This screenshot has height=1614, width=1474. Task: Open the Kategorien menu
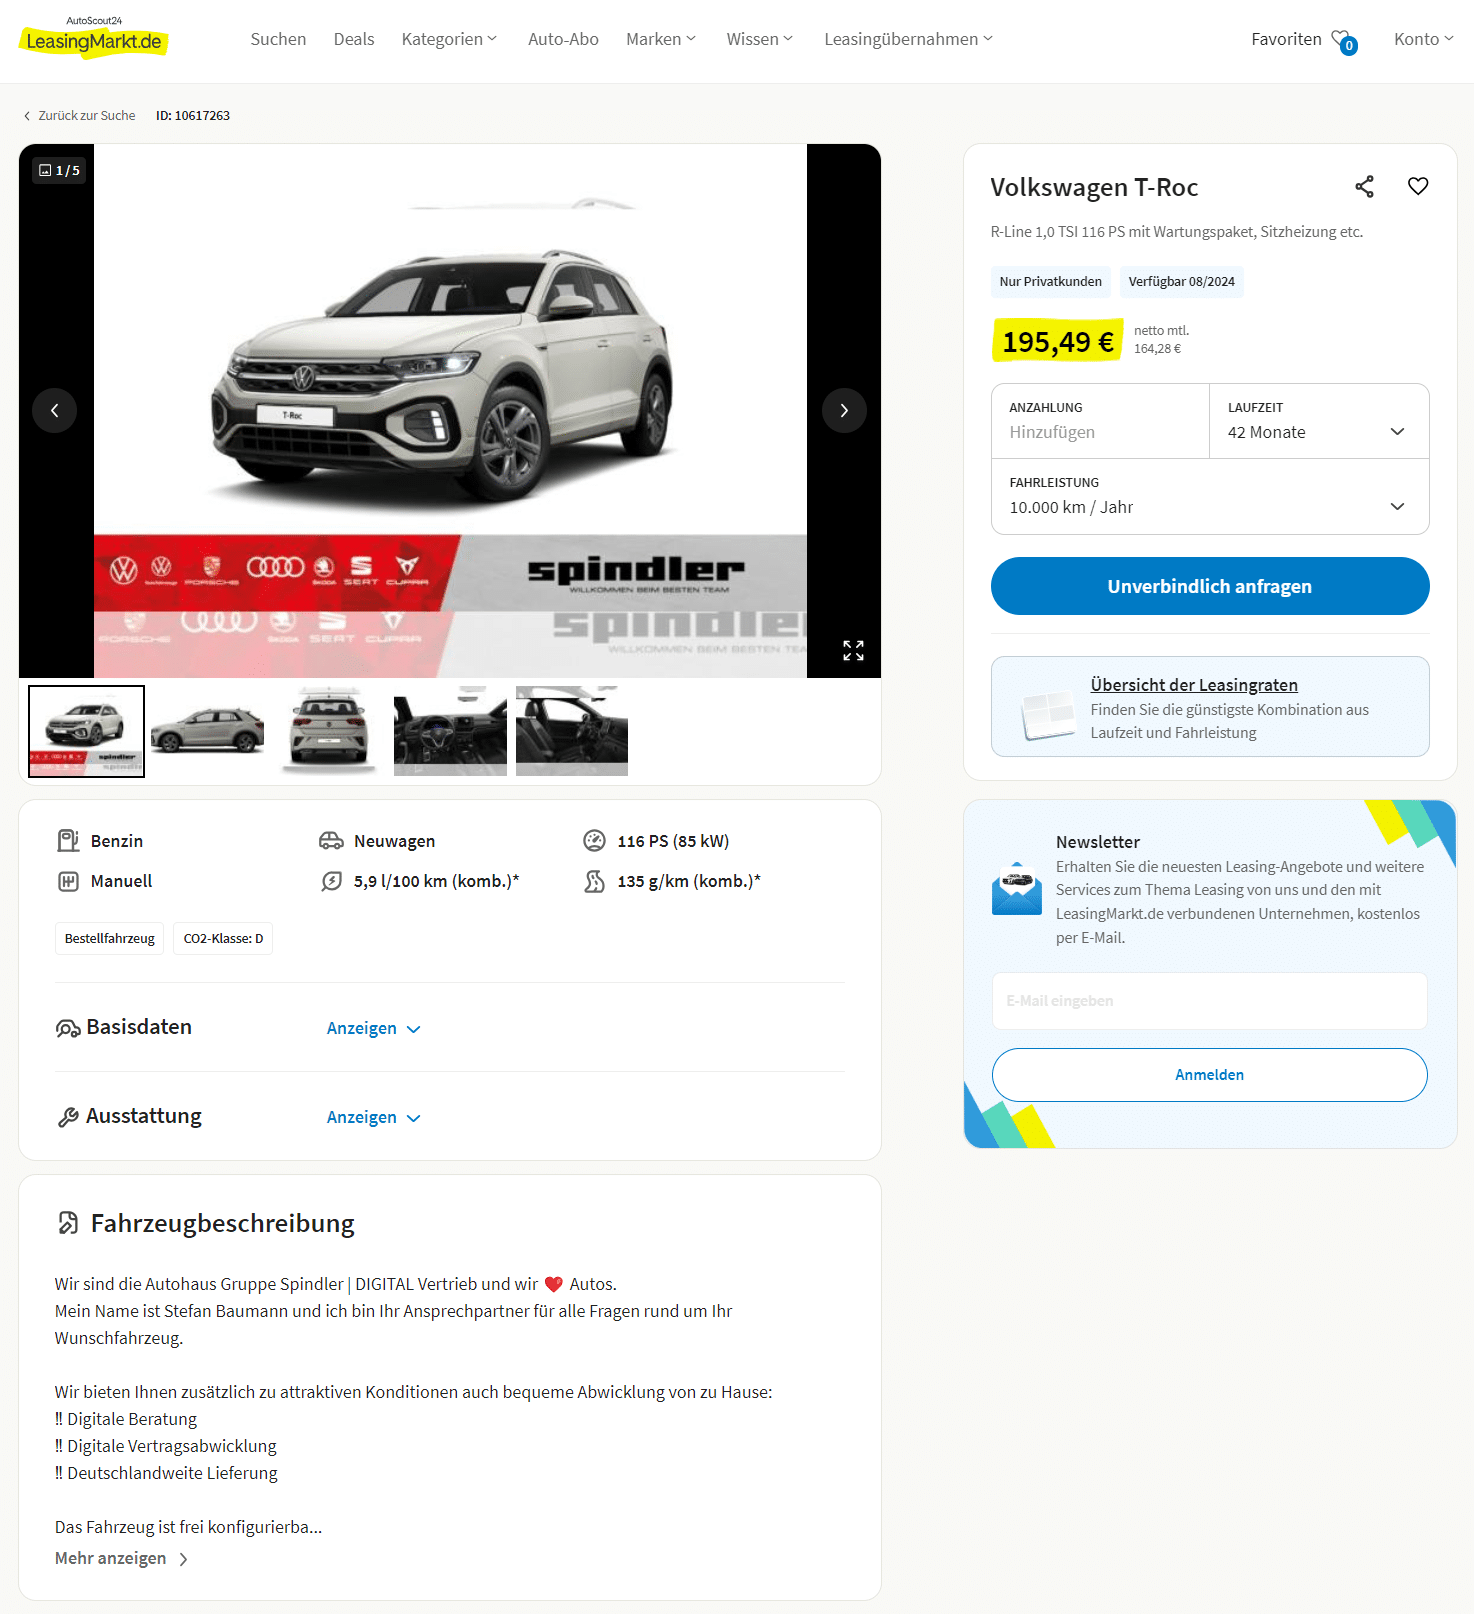coord(449,39)
